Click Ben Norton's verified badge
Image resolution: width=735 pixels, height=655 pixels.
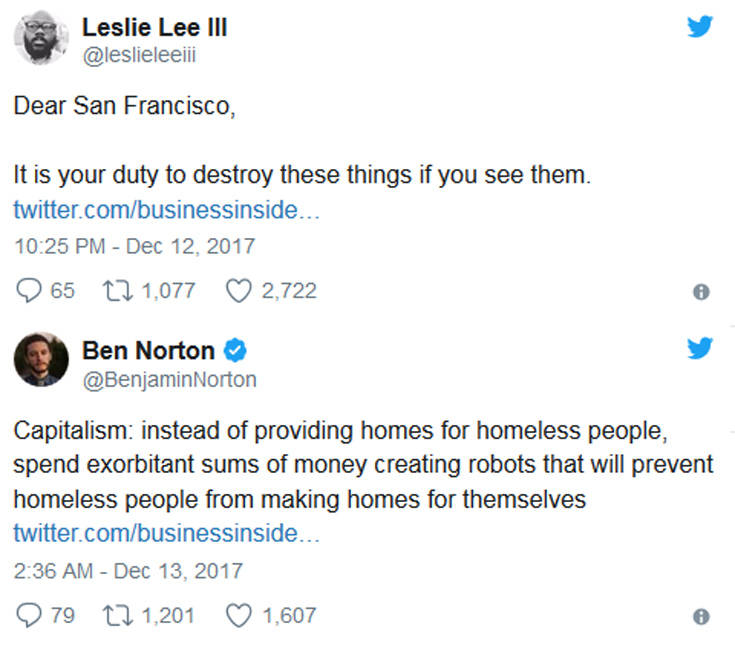(x=236, y=351)
